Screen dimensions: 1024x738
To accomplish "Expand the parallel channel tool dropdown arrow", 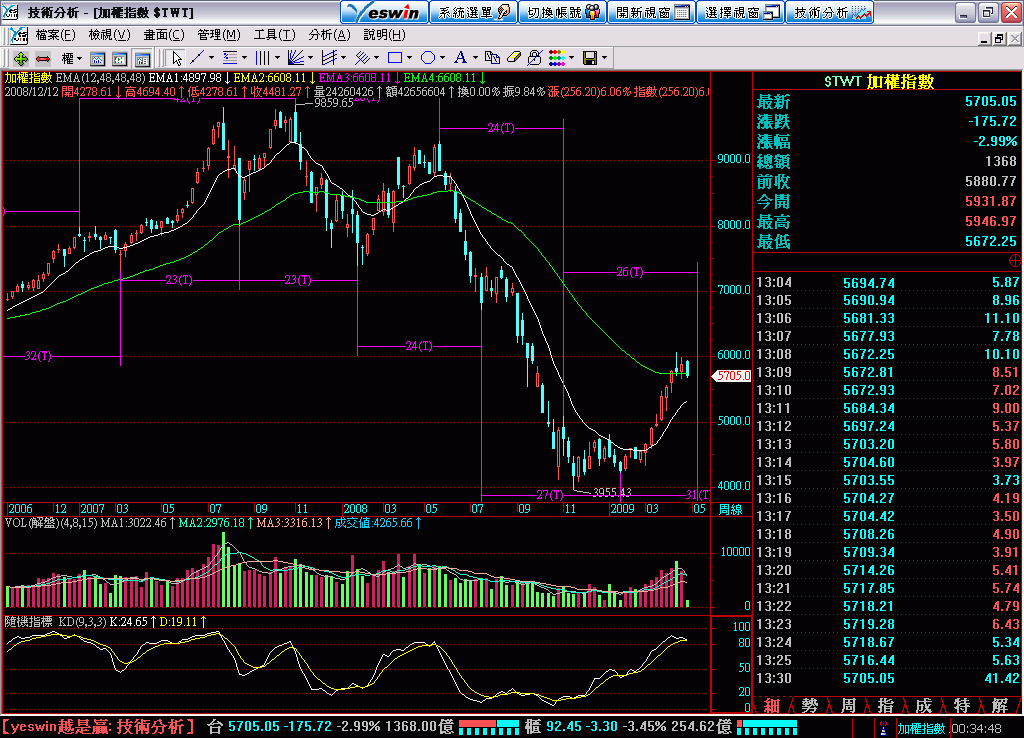I will [x=344, y=58].
